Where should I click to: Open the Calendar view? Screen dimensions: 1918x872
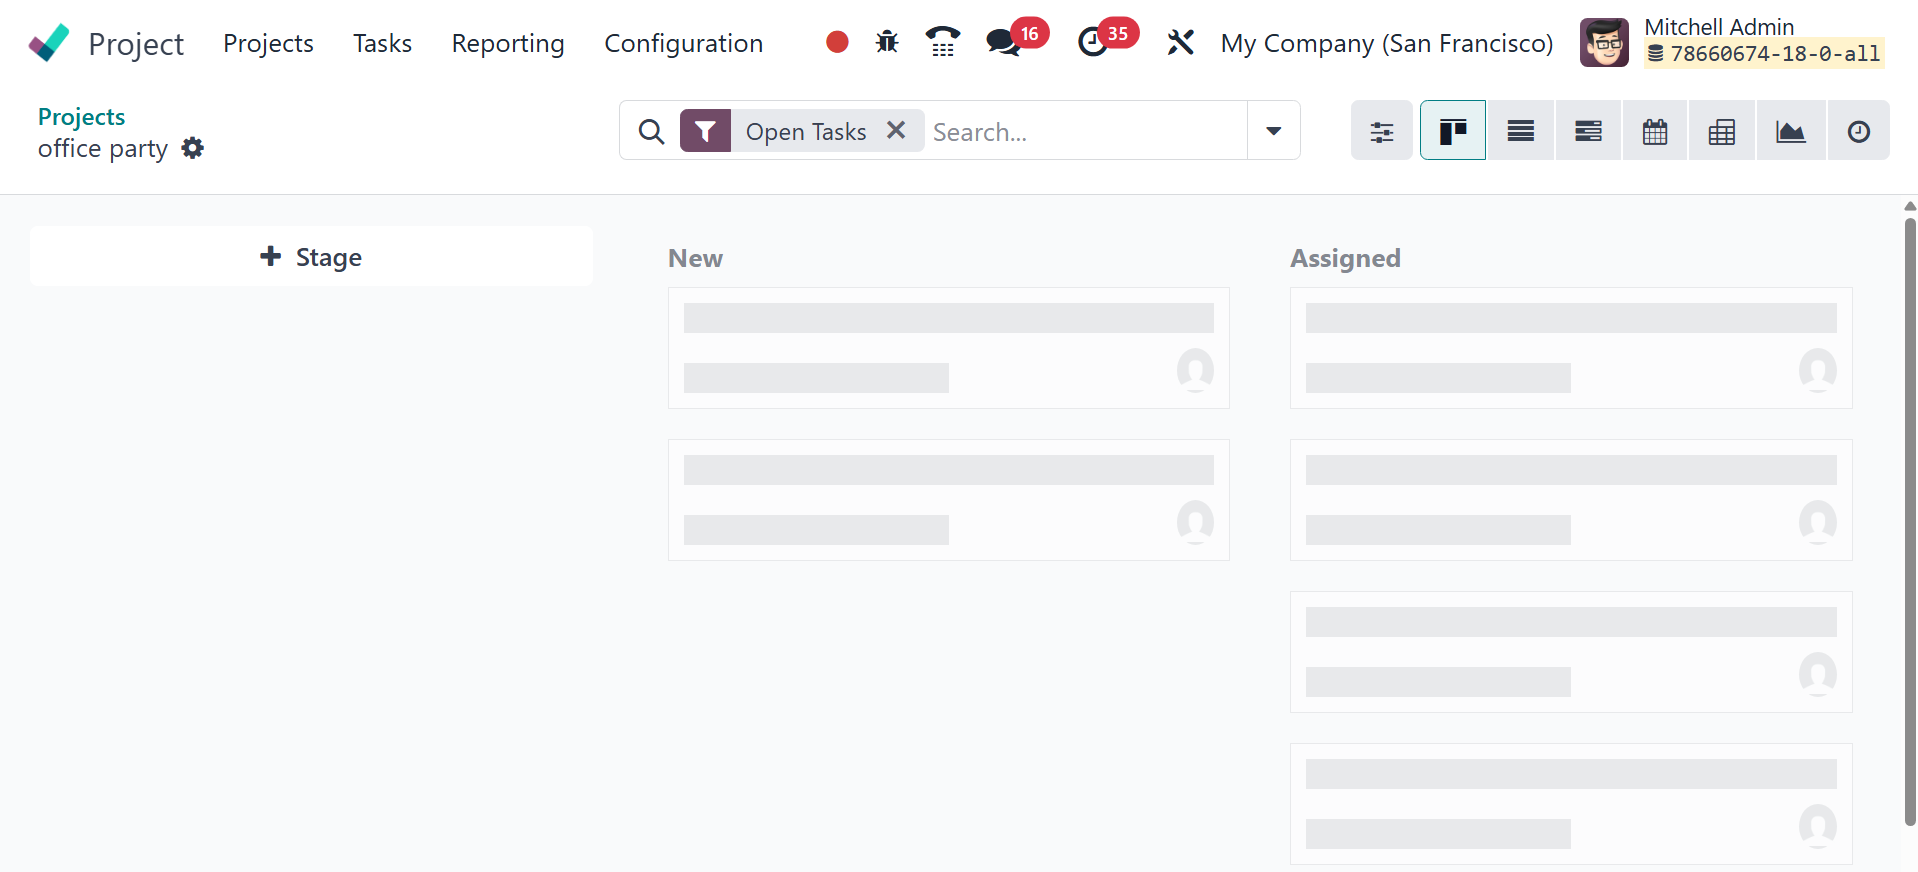pos(1655,131)
